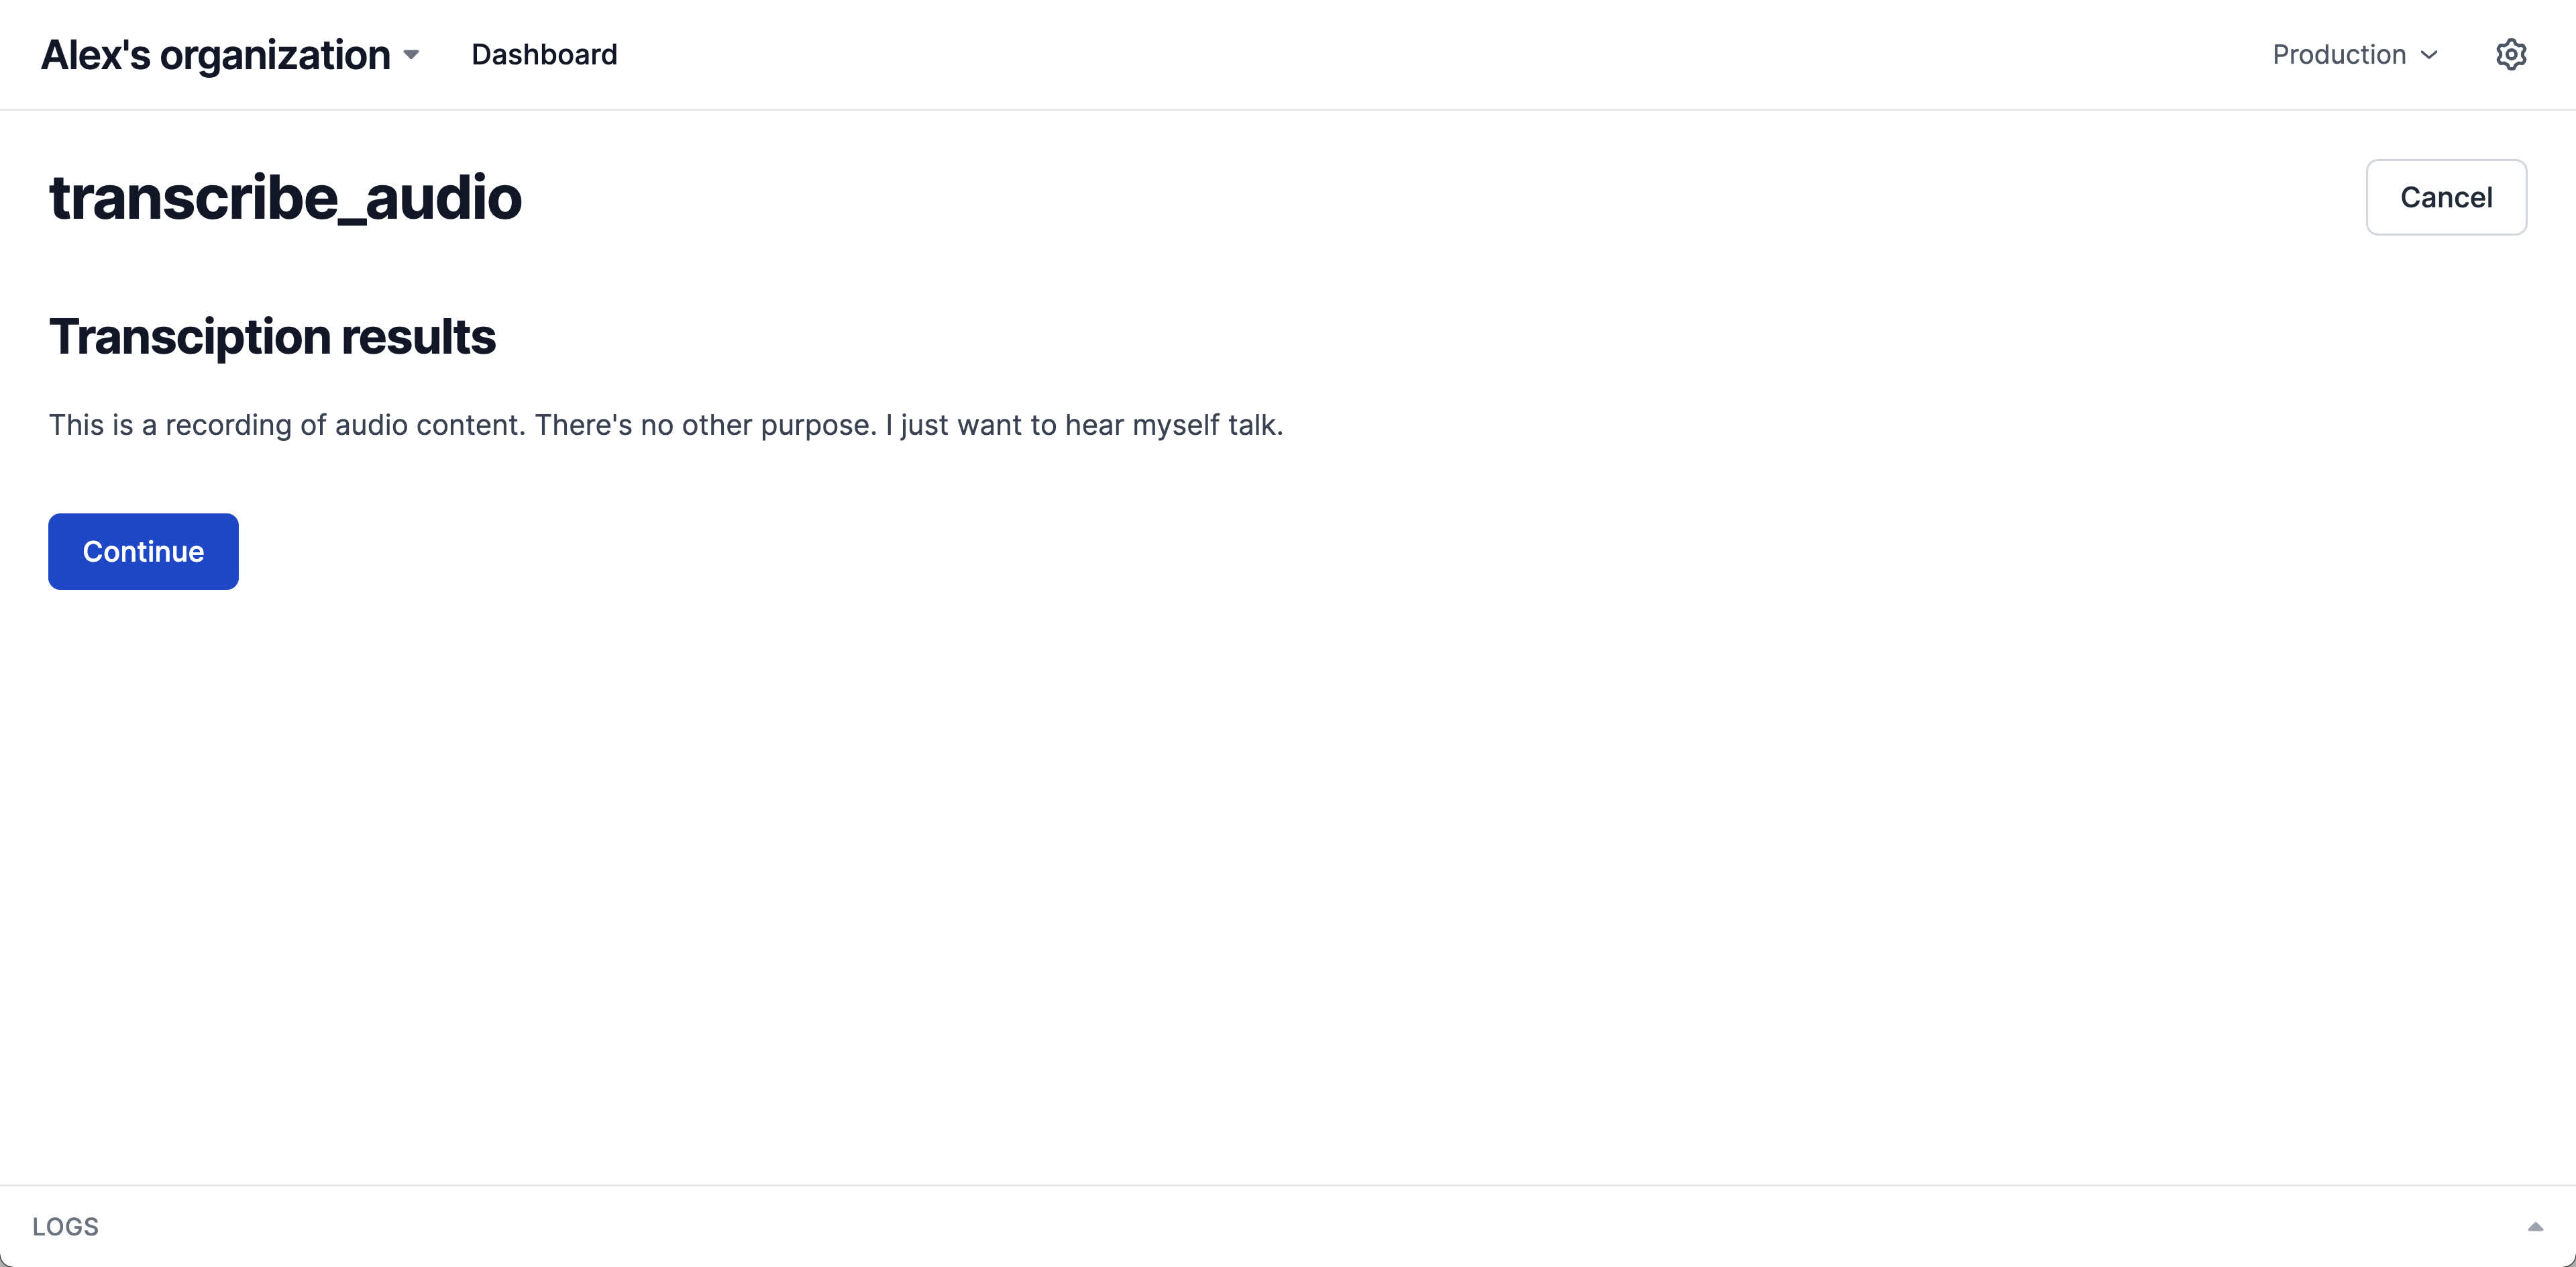Go to the Dashboard tab
The width and height of the screenshot is (2576, 1267).
tap(544, 55)
